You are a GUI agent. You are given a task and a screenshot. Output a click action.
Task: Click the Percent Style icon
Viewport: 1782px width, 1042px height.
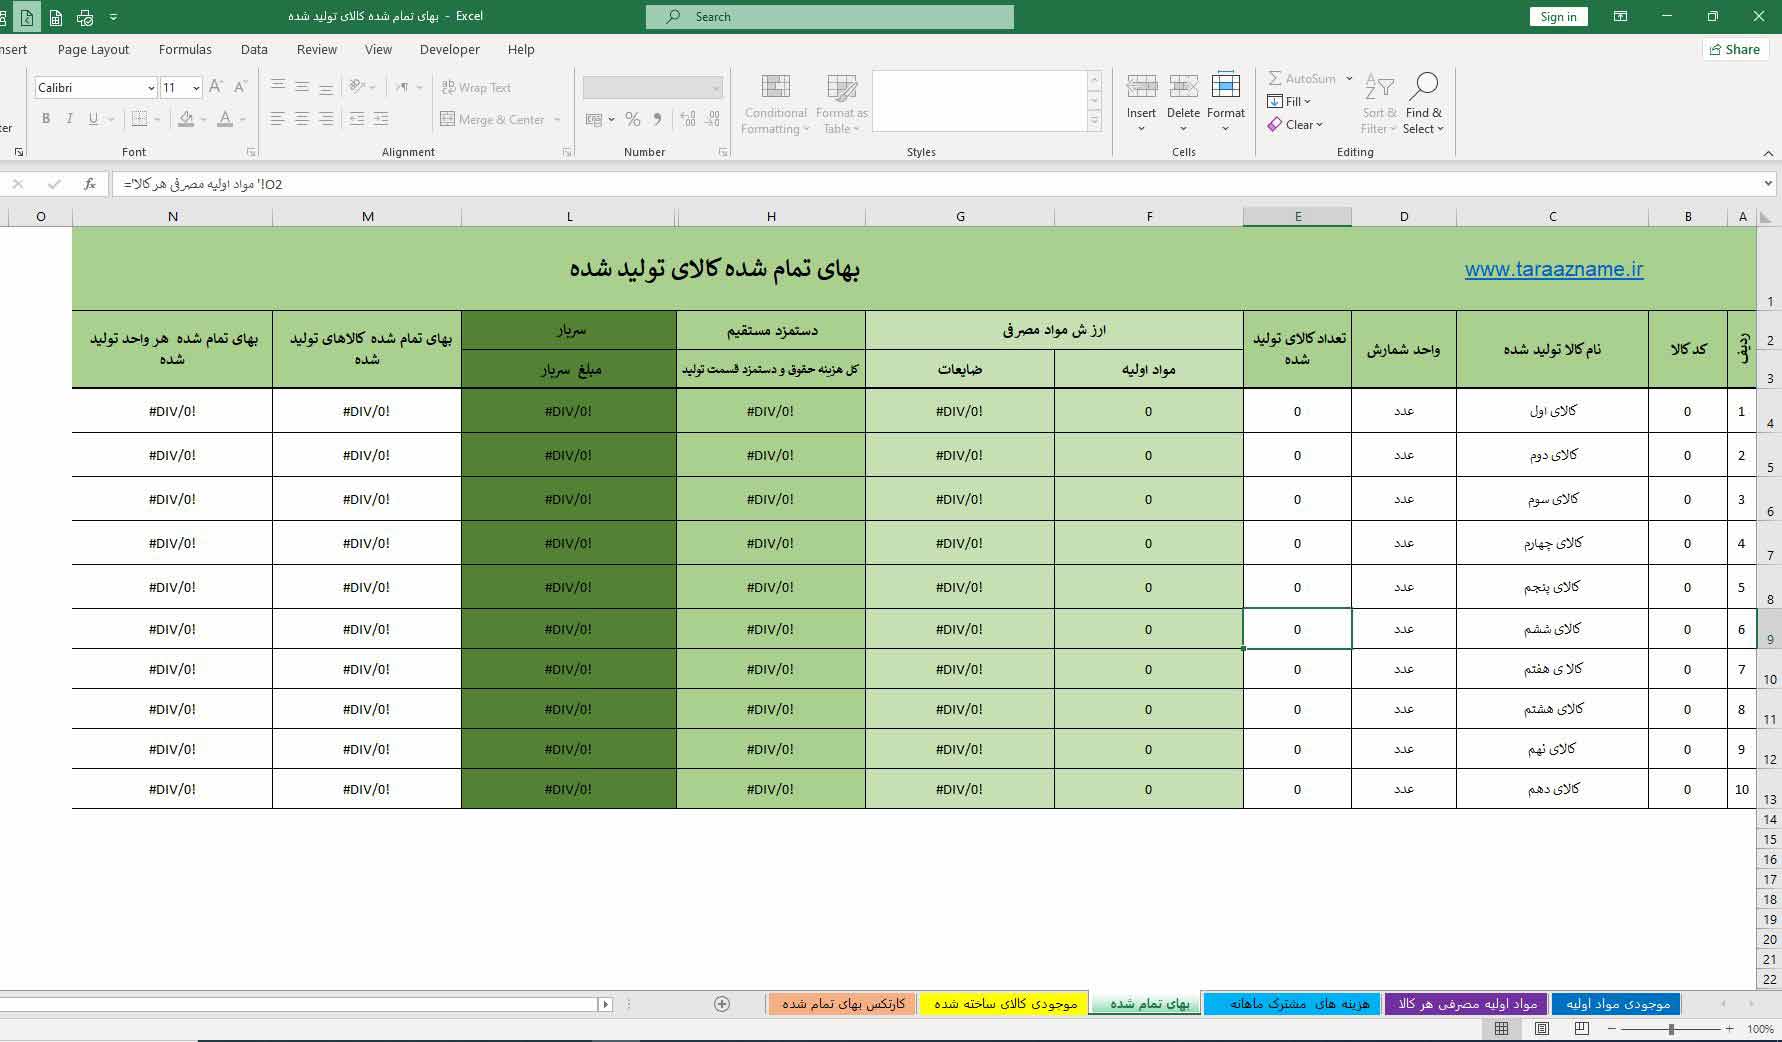pos(632,119)
